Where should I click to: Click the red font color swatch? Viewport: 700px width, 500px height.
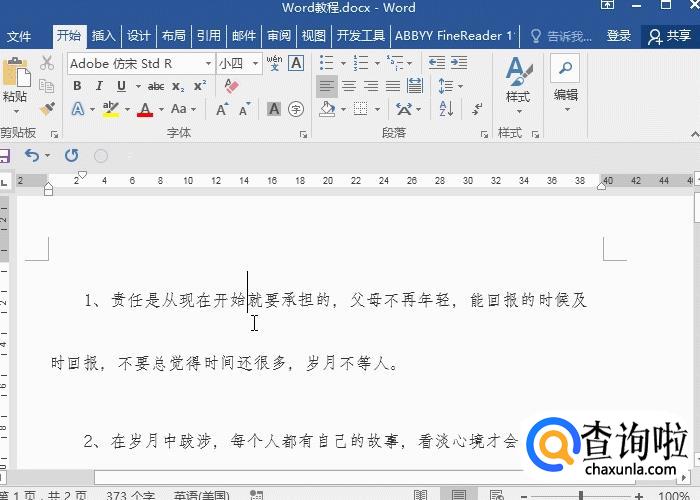145,109
